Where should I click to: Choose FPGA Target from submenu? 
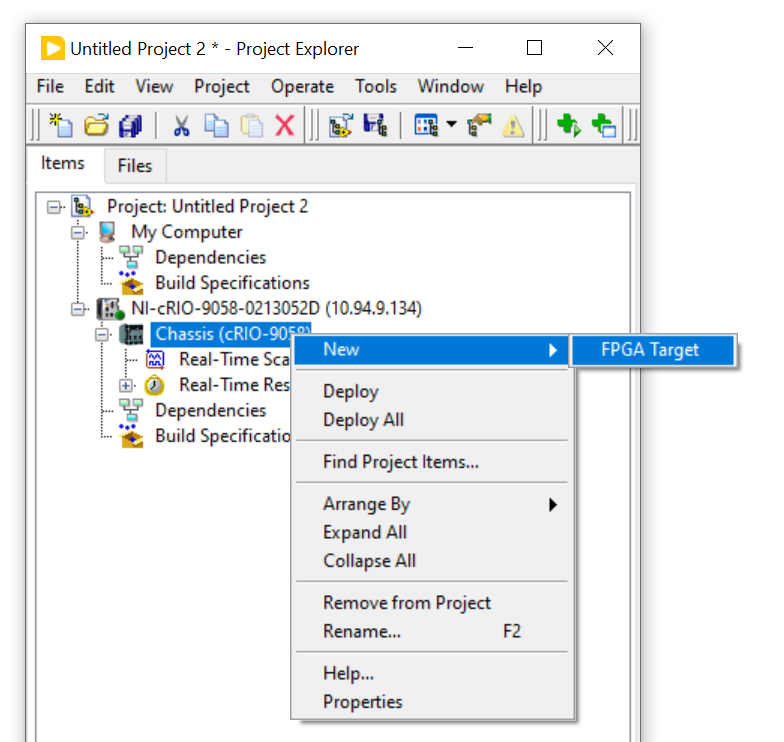pos(652,350)
